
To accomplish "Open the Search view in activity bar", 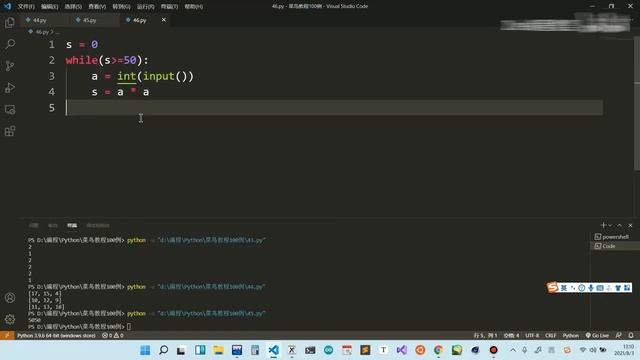I will (x=10, y=44).
